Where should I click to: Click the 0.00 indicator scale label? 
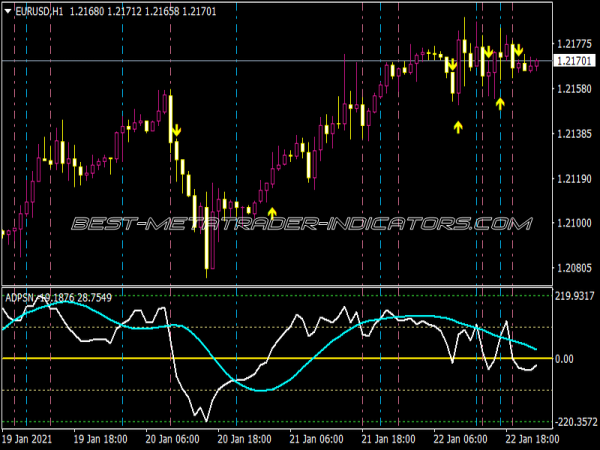tap(565, 359)
